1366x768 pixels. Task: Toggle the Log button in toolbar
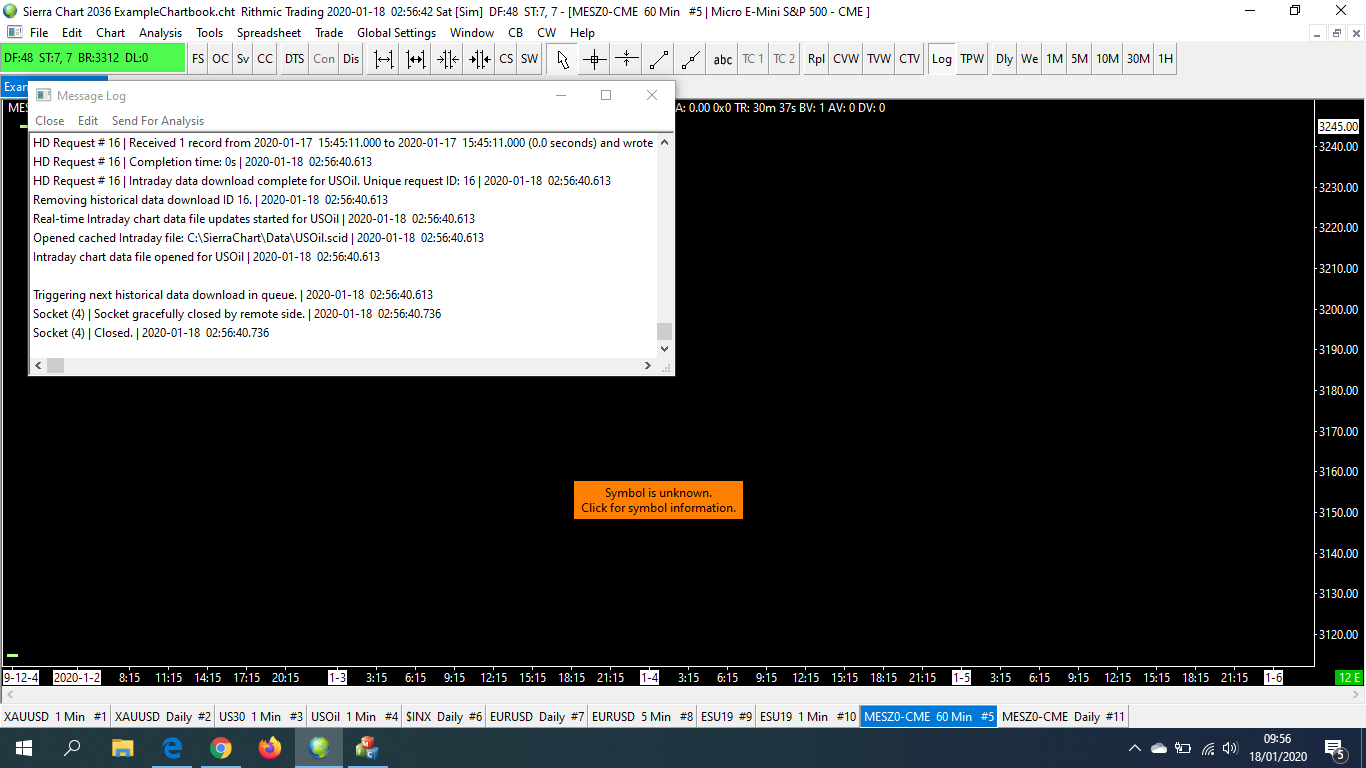942,59
